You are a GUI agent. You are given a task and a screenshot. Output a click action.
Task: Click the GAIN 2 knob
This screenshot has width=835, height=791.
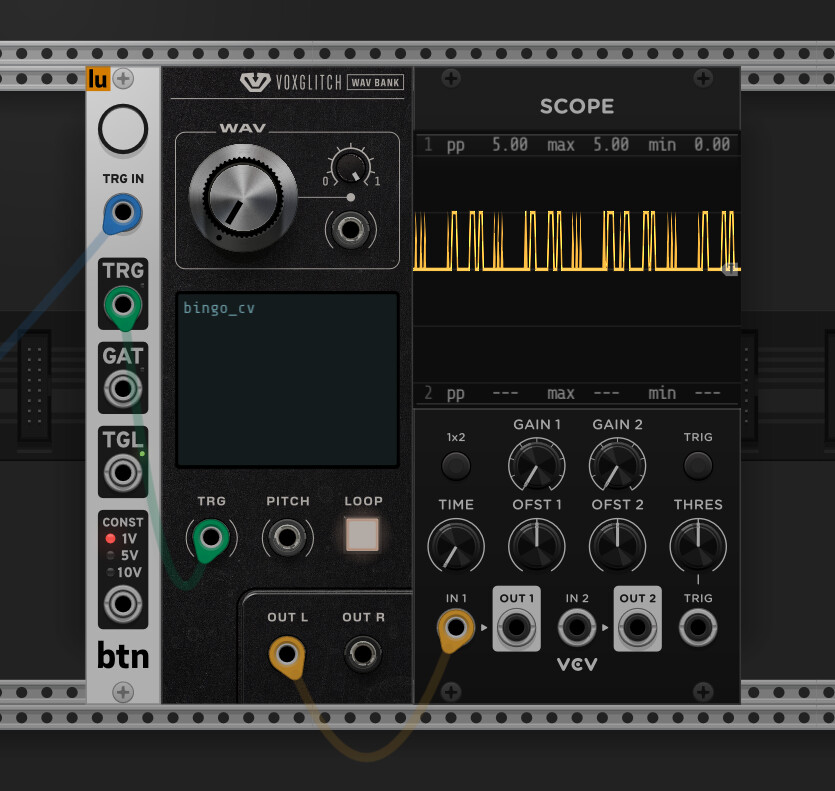click(x=617, y=464)
